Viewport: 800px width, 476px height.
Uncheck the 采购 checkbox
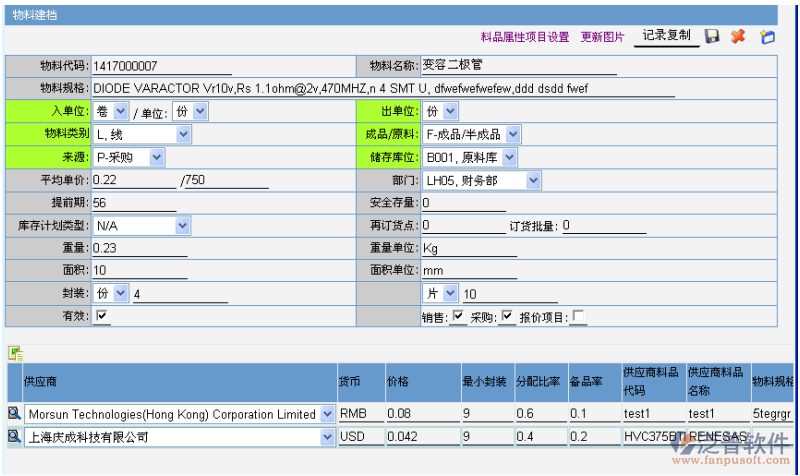tap(507, 317)
